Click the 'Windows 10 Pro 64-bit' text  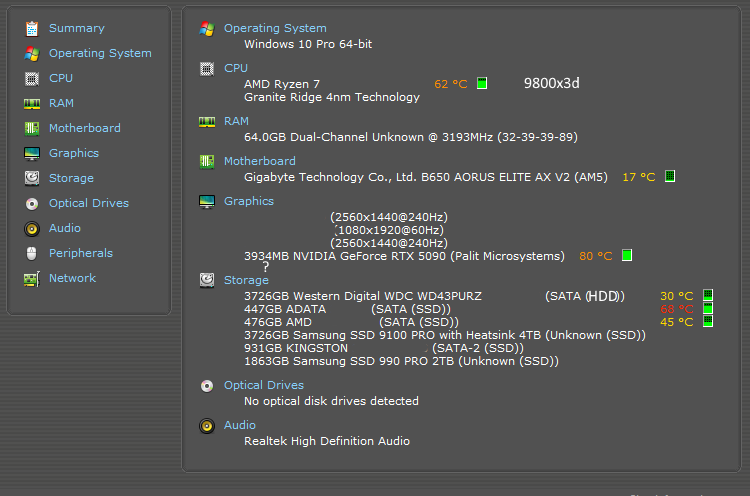(308, 44)
